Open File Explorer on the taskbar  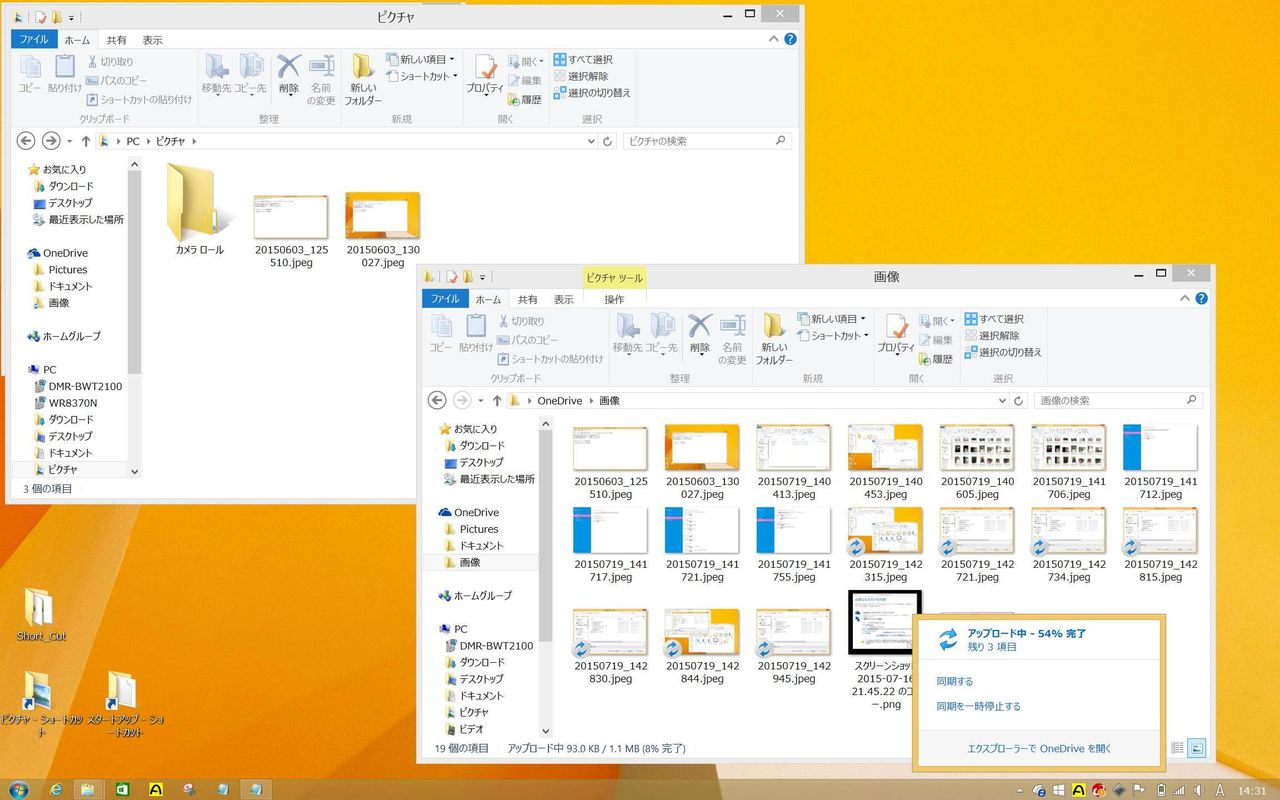(88, 789)
